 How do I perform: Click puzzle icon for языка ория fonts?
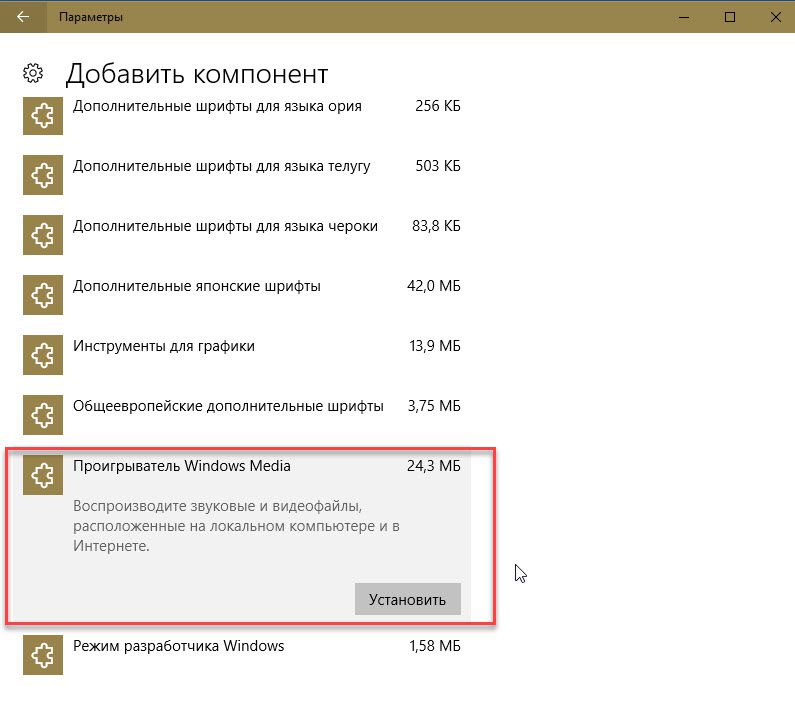pos(42,115)
